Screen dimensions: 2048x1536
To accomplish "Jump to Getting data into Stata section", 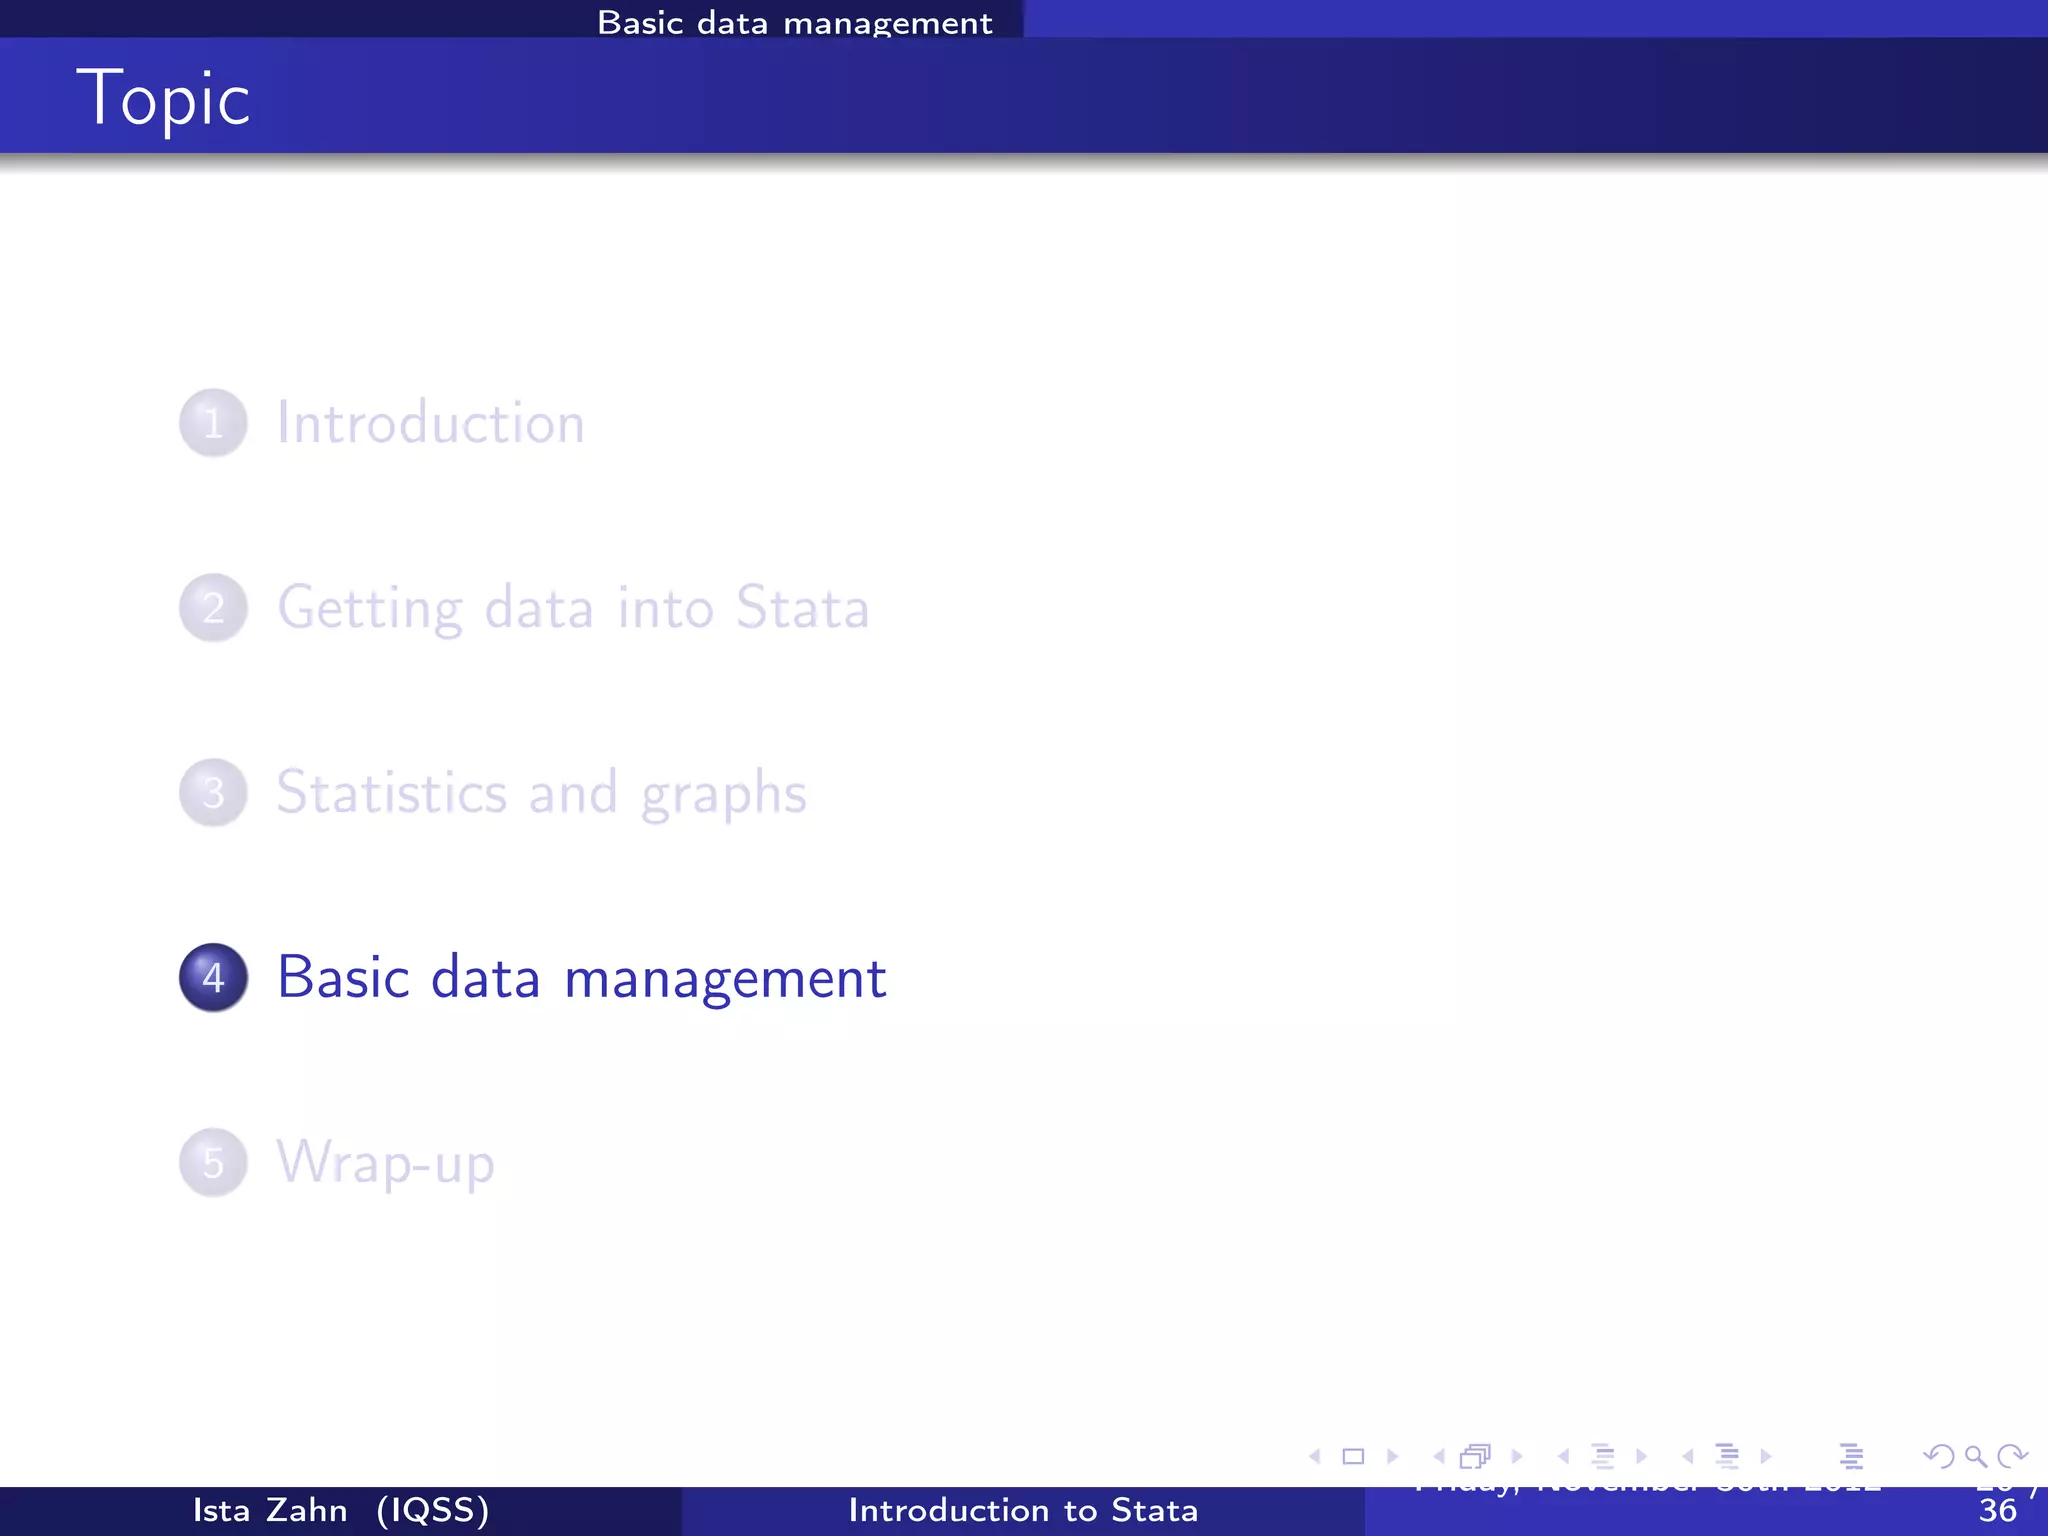I will tap(572, 608).
